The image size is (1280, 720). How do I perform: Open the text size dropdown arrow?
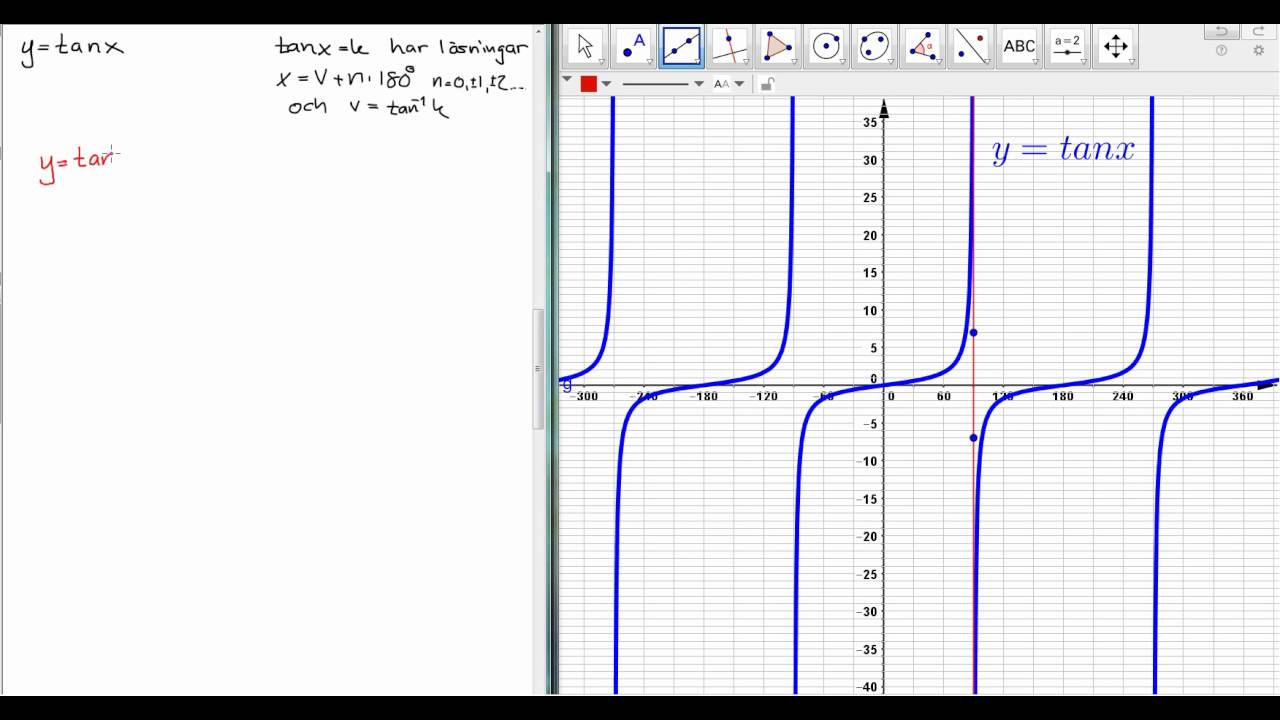(740, 84)
